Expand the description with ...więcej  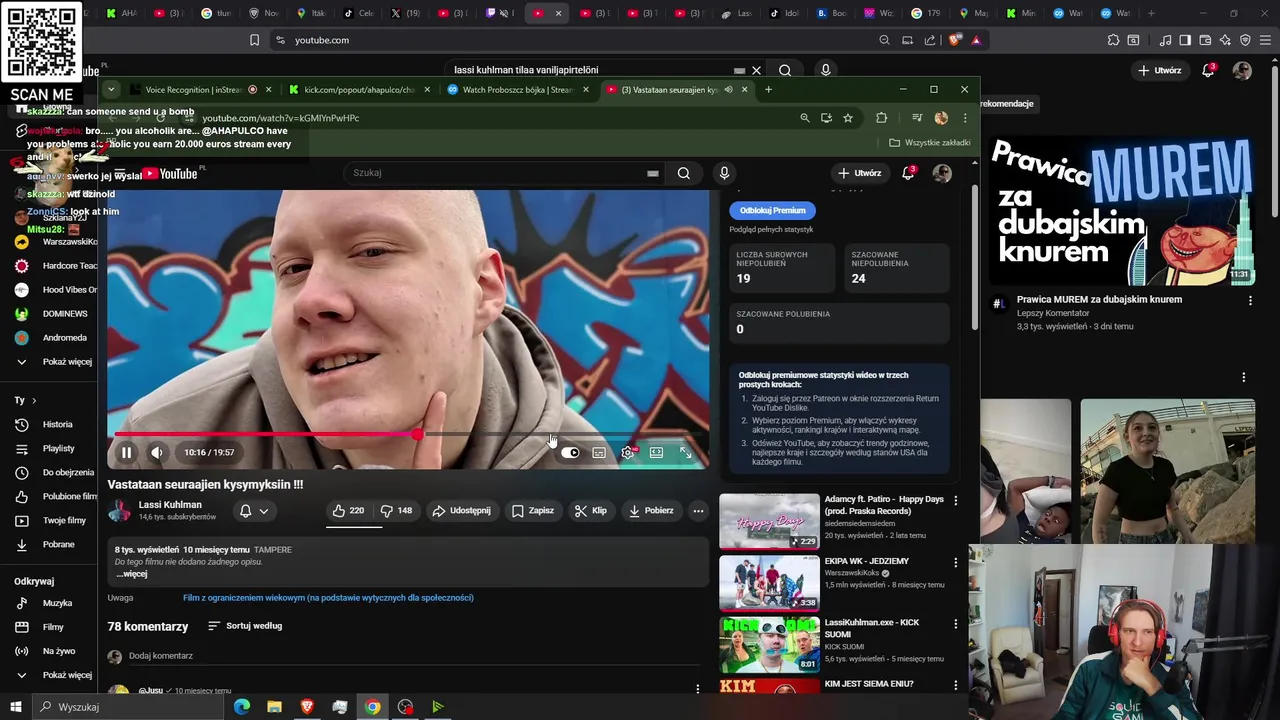(131, 574)
